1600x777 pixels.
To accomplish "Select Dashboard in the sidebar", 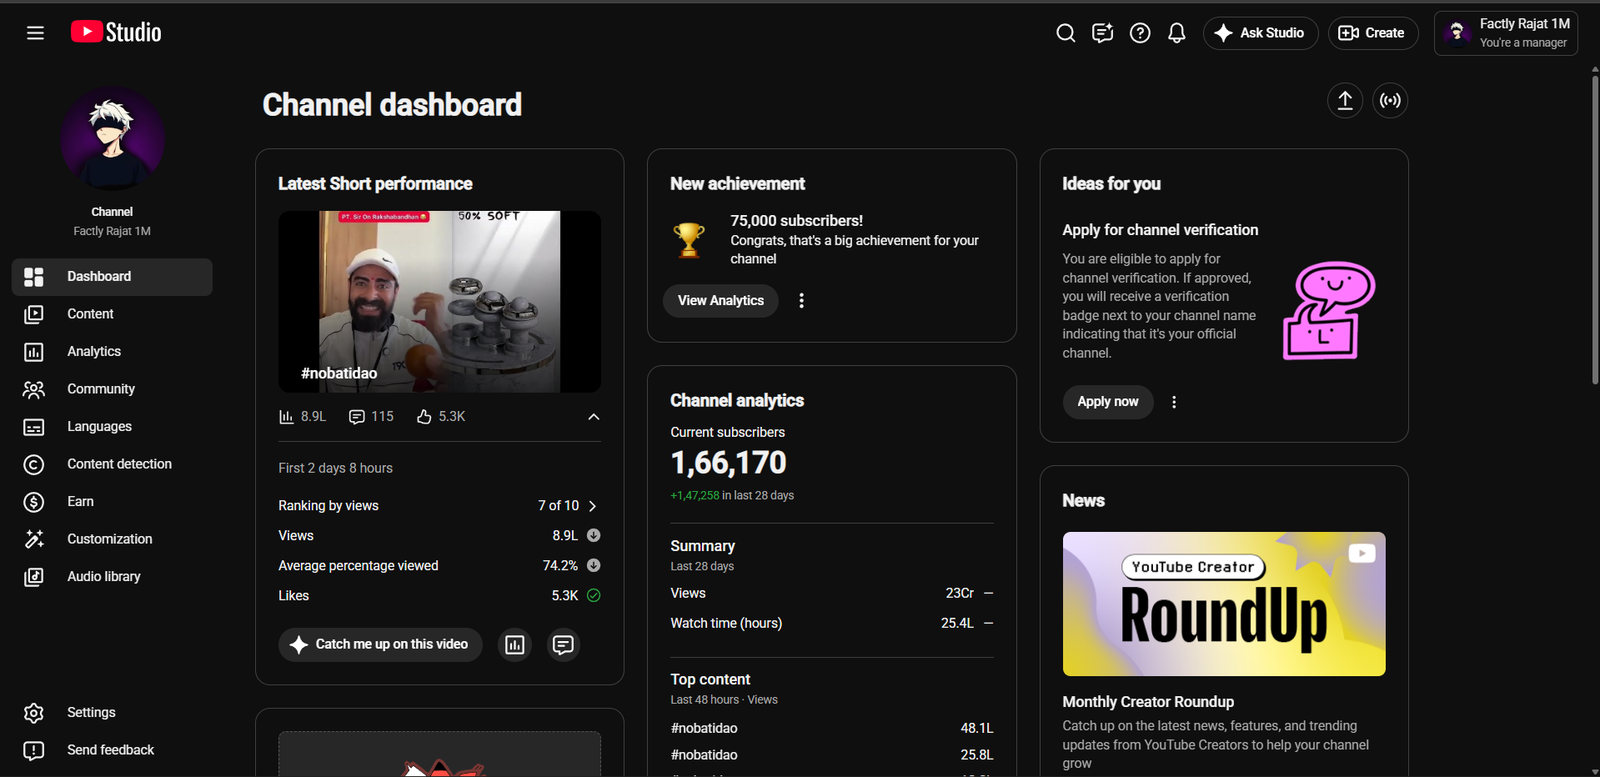I will (x=112, y=277).
